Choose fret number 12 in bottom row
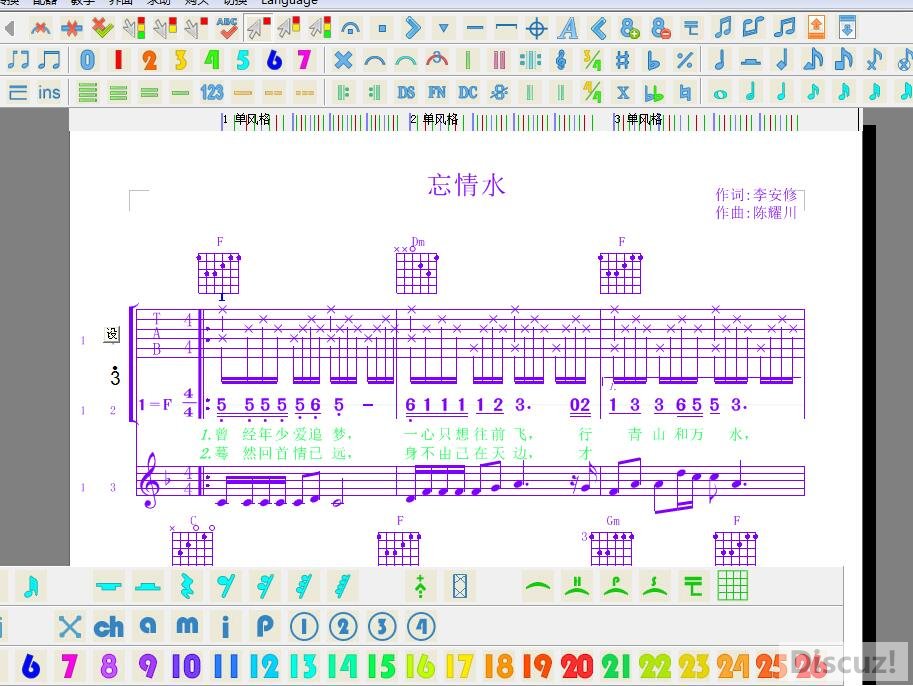This screenshot has width=913, height=686. pos(264,666)
